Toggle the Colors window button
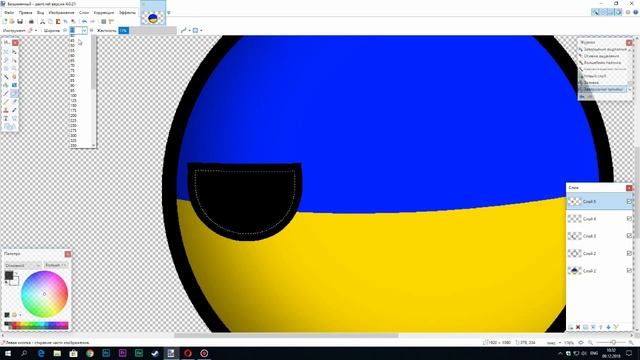Screen dimensions: 640x360 pos(618,12)
